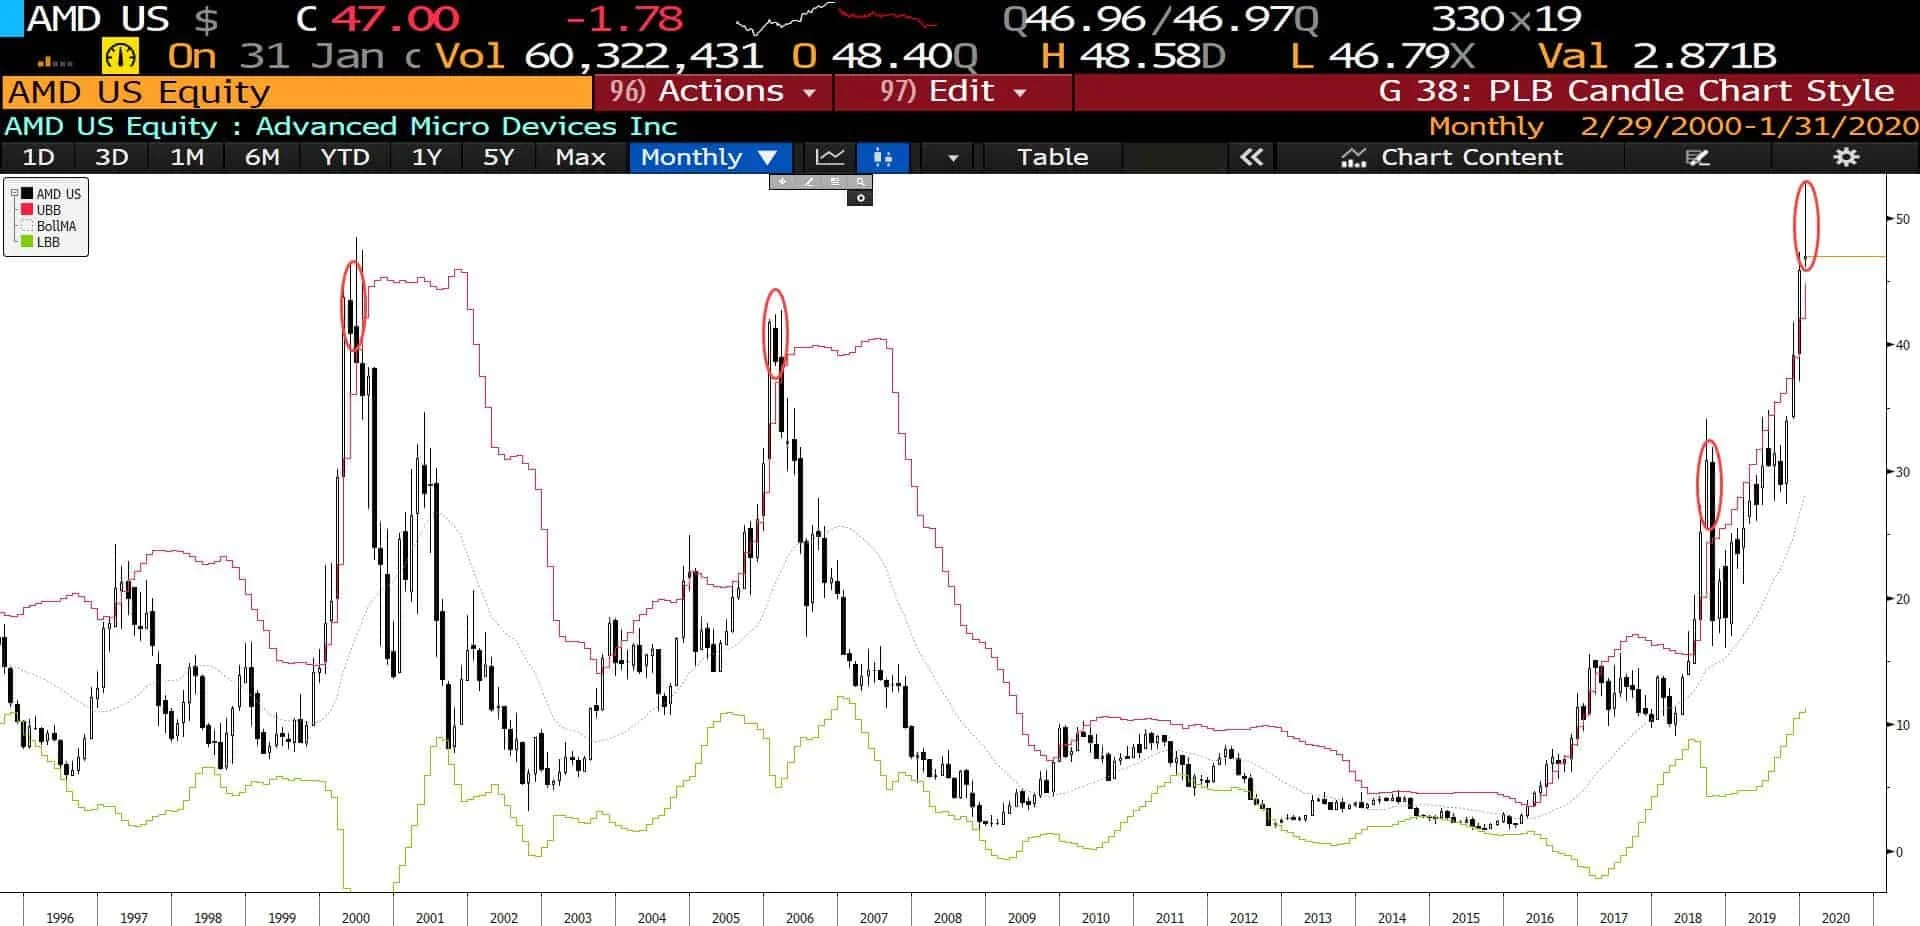
Task: Select 1D time range tab
Action: pyautogui.click(x=38, y=157)
